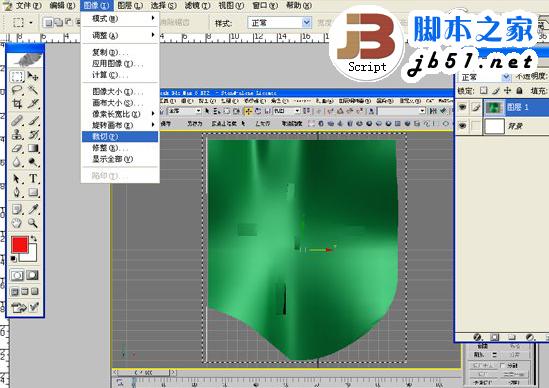Select the Brush tool
The image size is (549, 388).
tap(33, 121)
